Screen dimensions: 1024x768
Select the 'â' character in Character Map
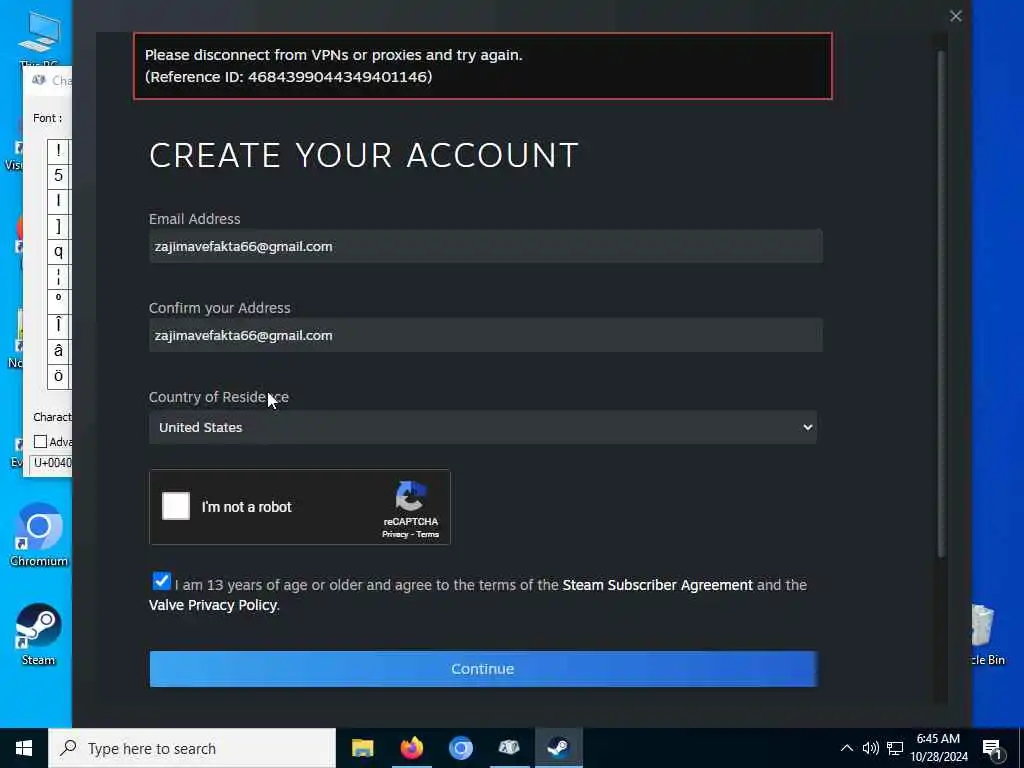click(x=58, y=352)
